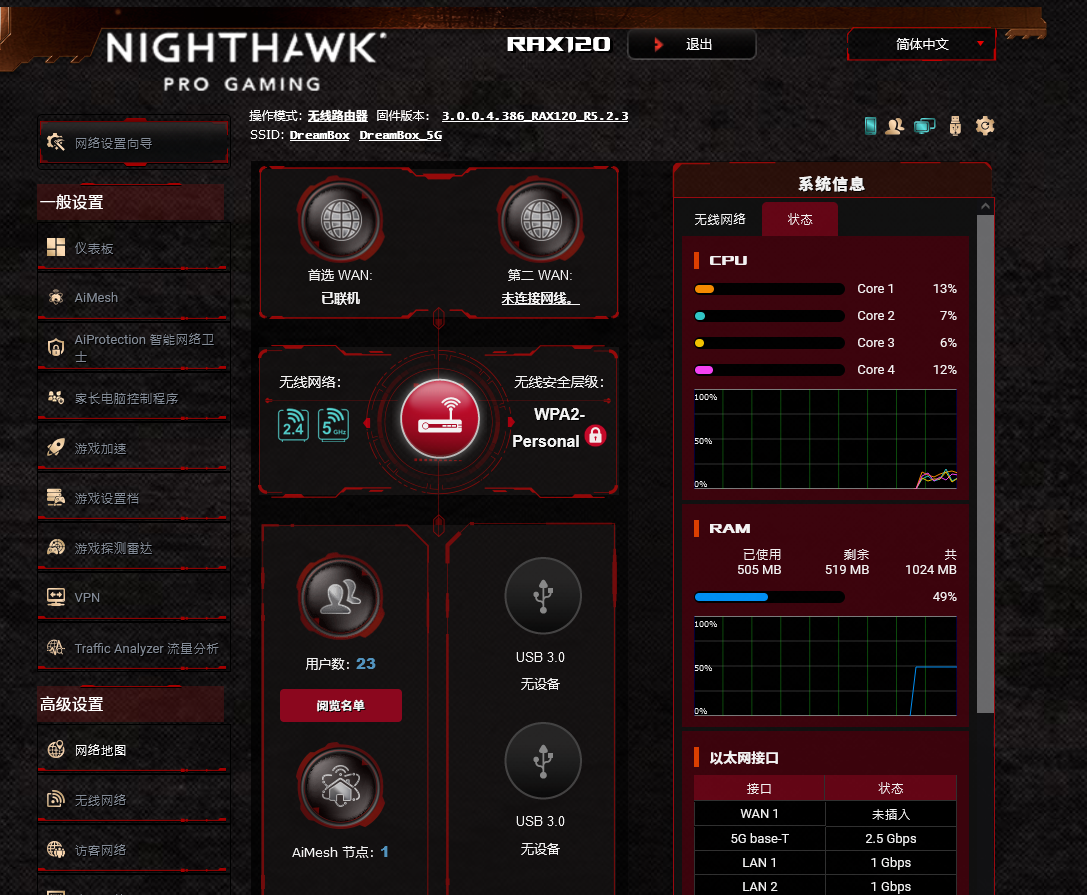Click the scroll up arrow in system info
The height and width of the screenshot is (895, 1087).
(985, 206)
